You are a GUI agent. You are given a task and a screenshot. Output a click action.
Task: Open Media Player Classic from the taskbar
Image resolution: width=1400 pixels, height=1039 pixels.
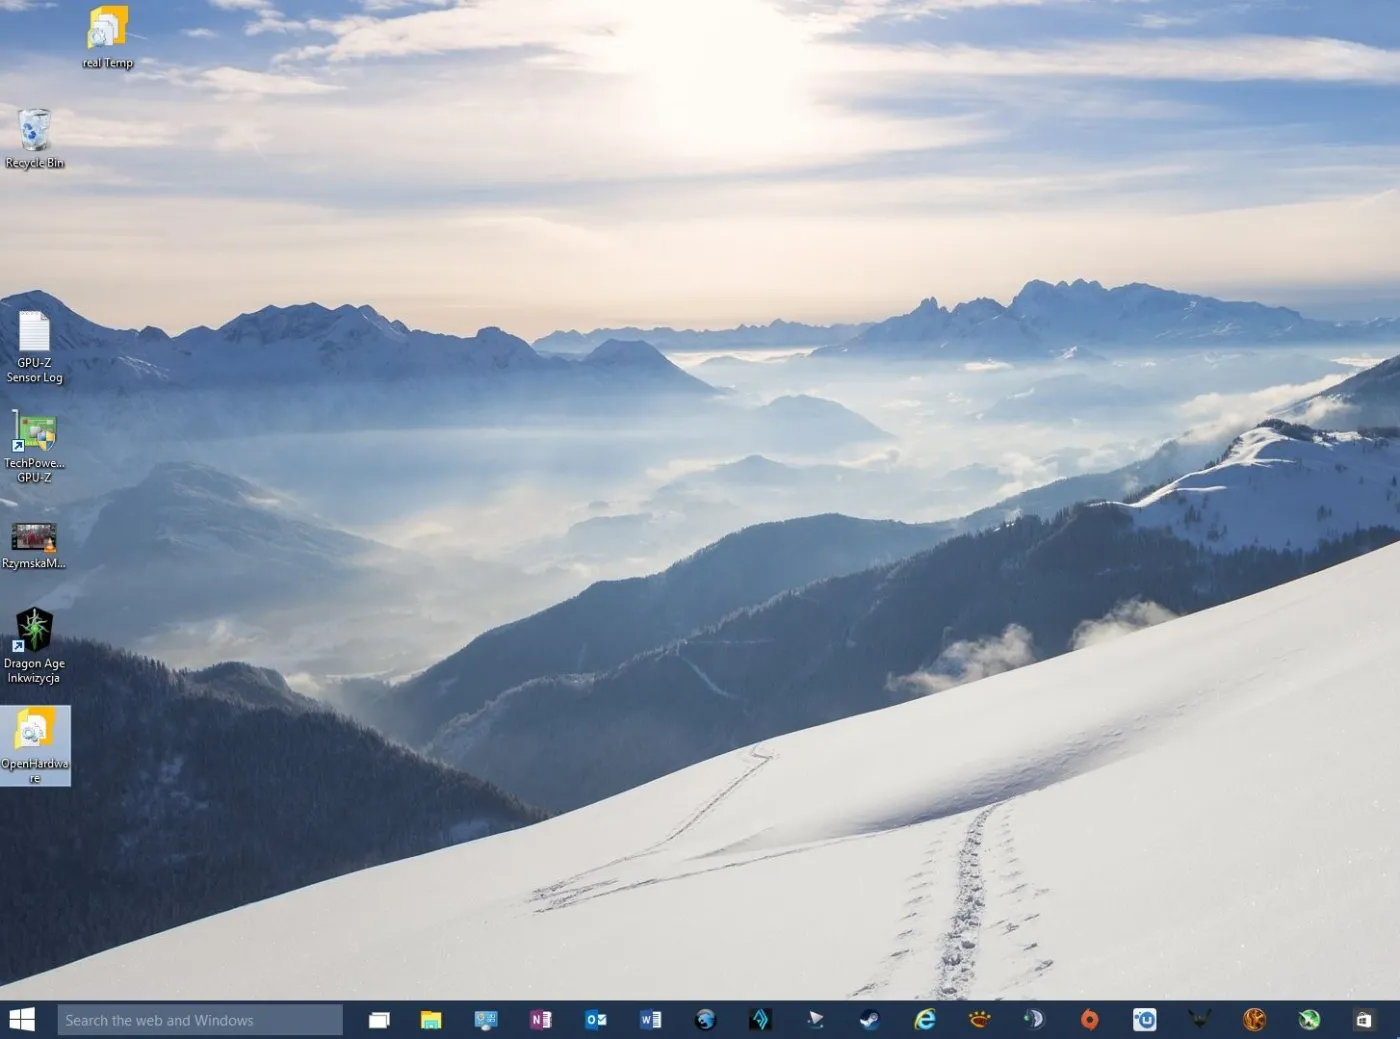tap(815, 1019)
